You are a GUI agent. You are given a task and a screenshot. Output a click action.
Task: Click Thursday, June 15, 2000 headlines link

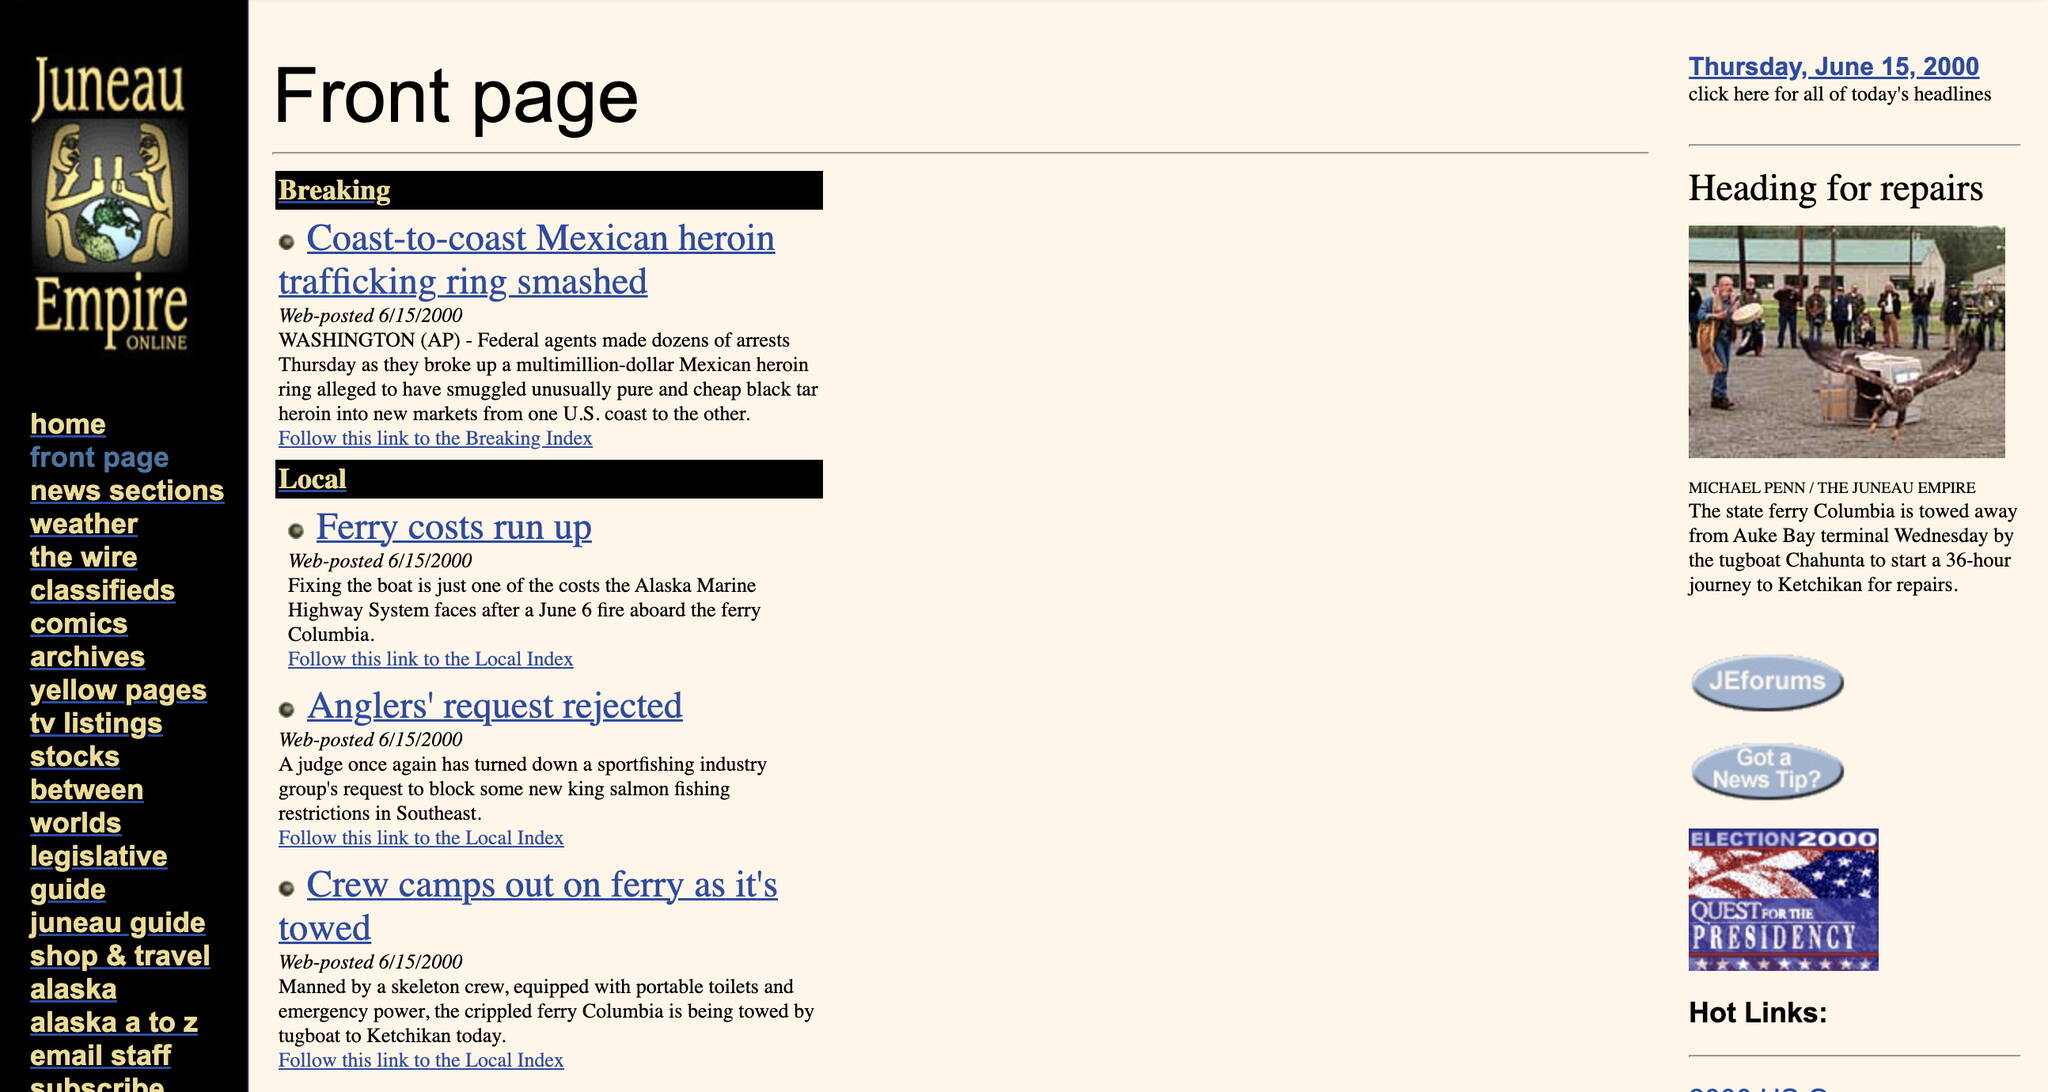(1832, 67)
